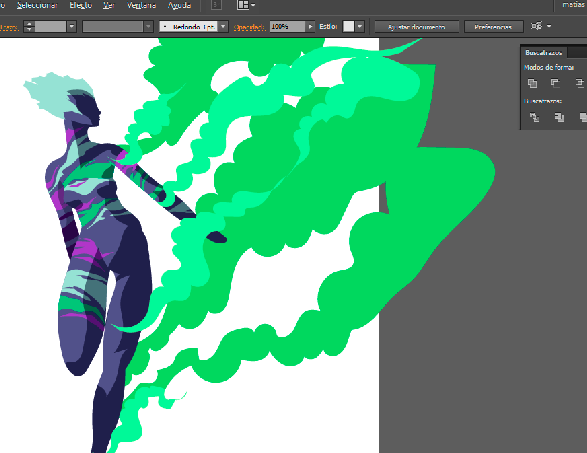Screen dimensions: 587x453
Task: Click the Estilo graphic style swatch
Action: tap(349, 27)
